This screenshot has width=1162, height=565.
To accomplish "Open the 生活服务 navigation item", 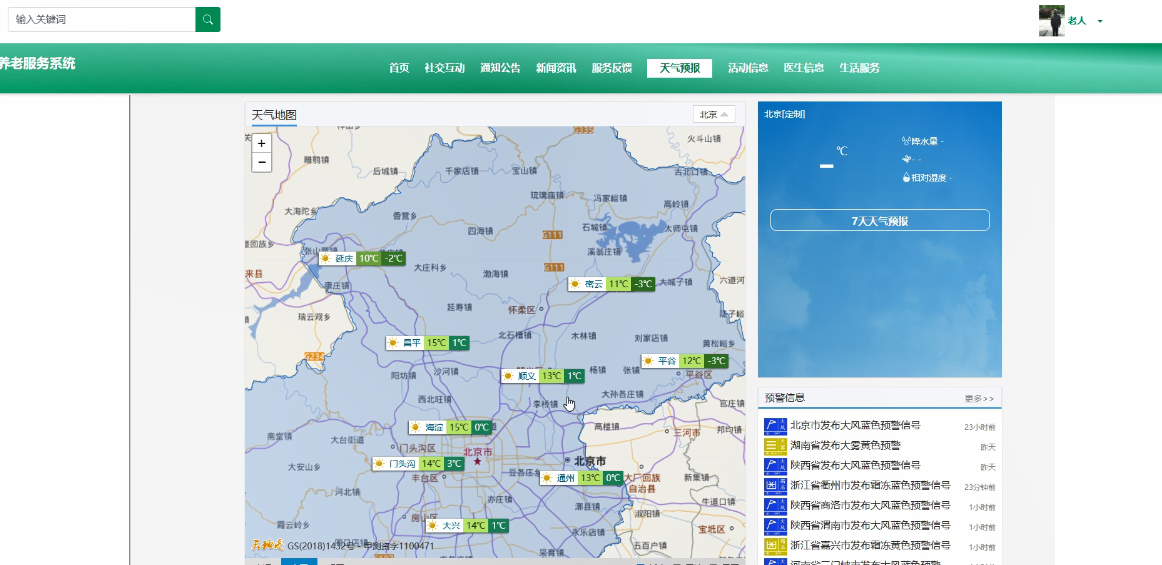I will 860,68.
